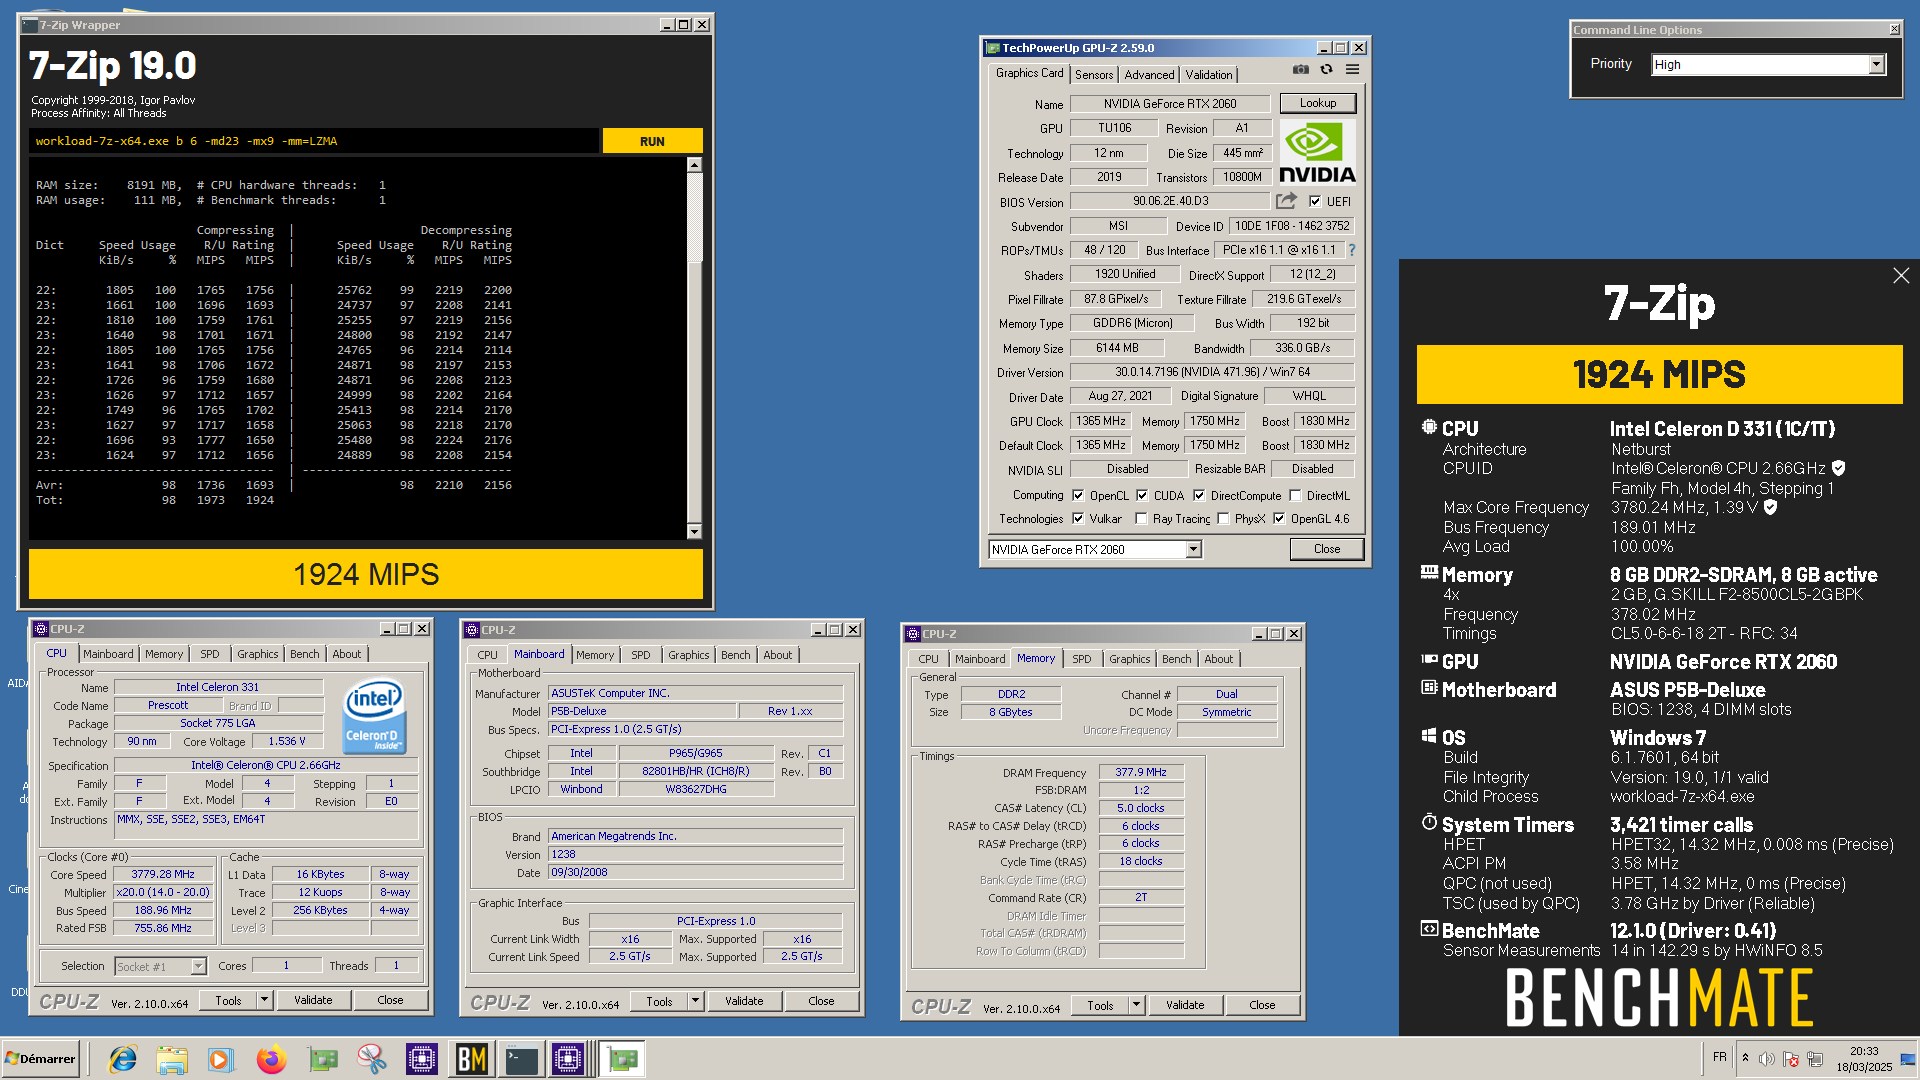Open the Socket #1 selection dropdown in CPU-Z
The image size is (1920, 1080).
198,966
